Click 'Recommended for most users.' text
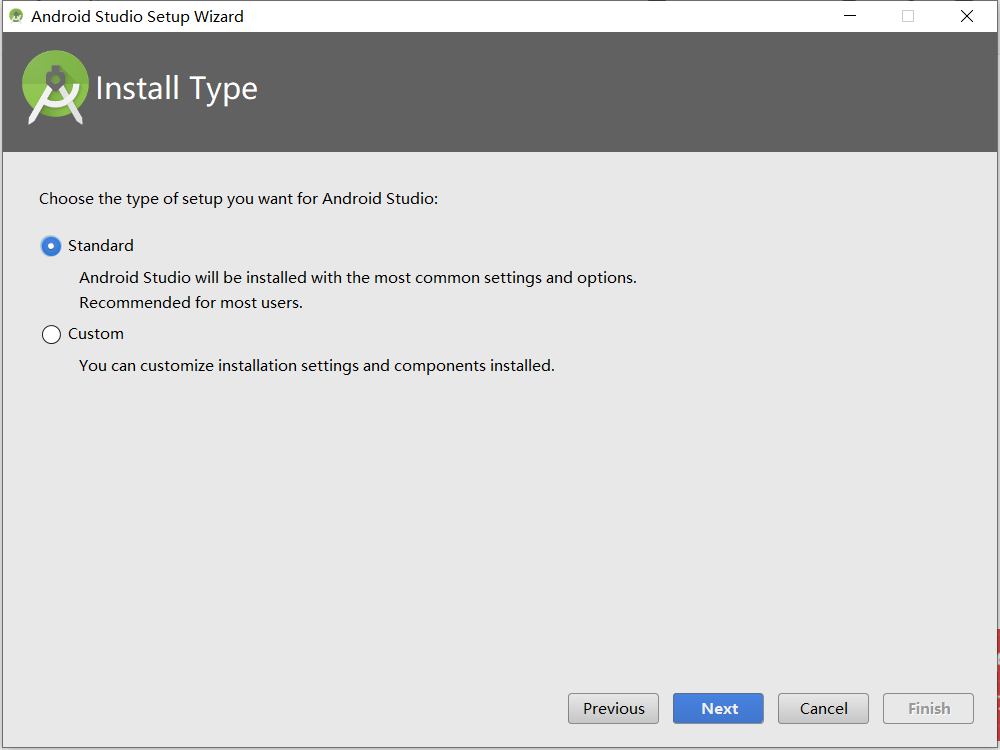 191,303
